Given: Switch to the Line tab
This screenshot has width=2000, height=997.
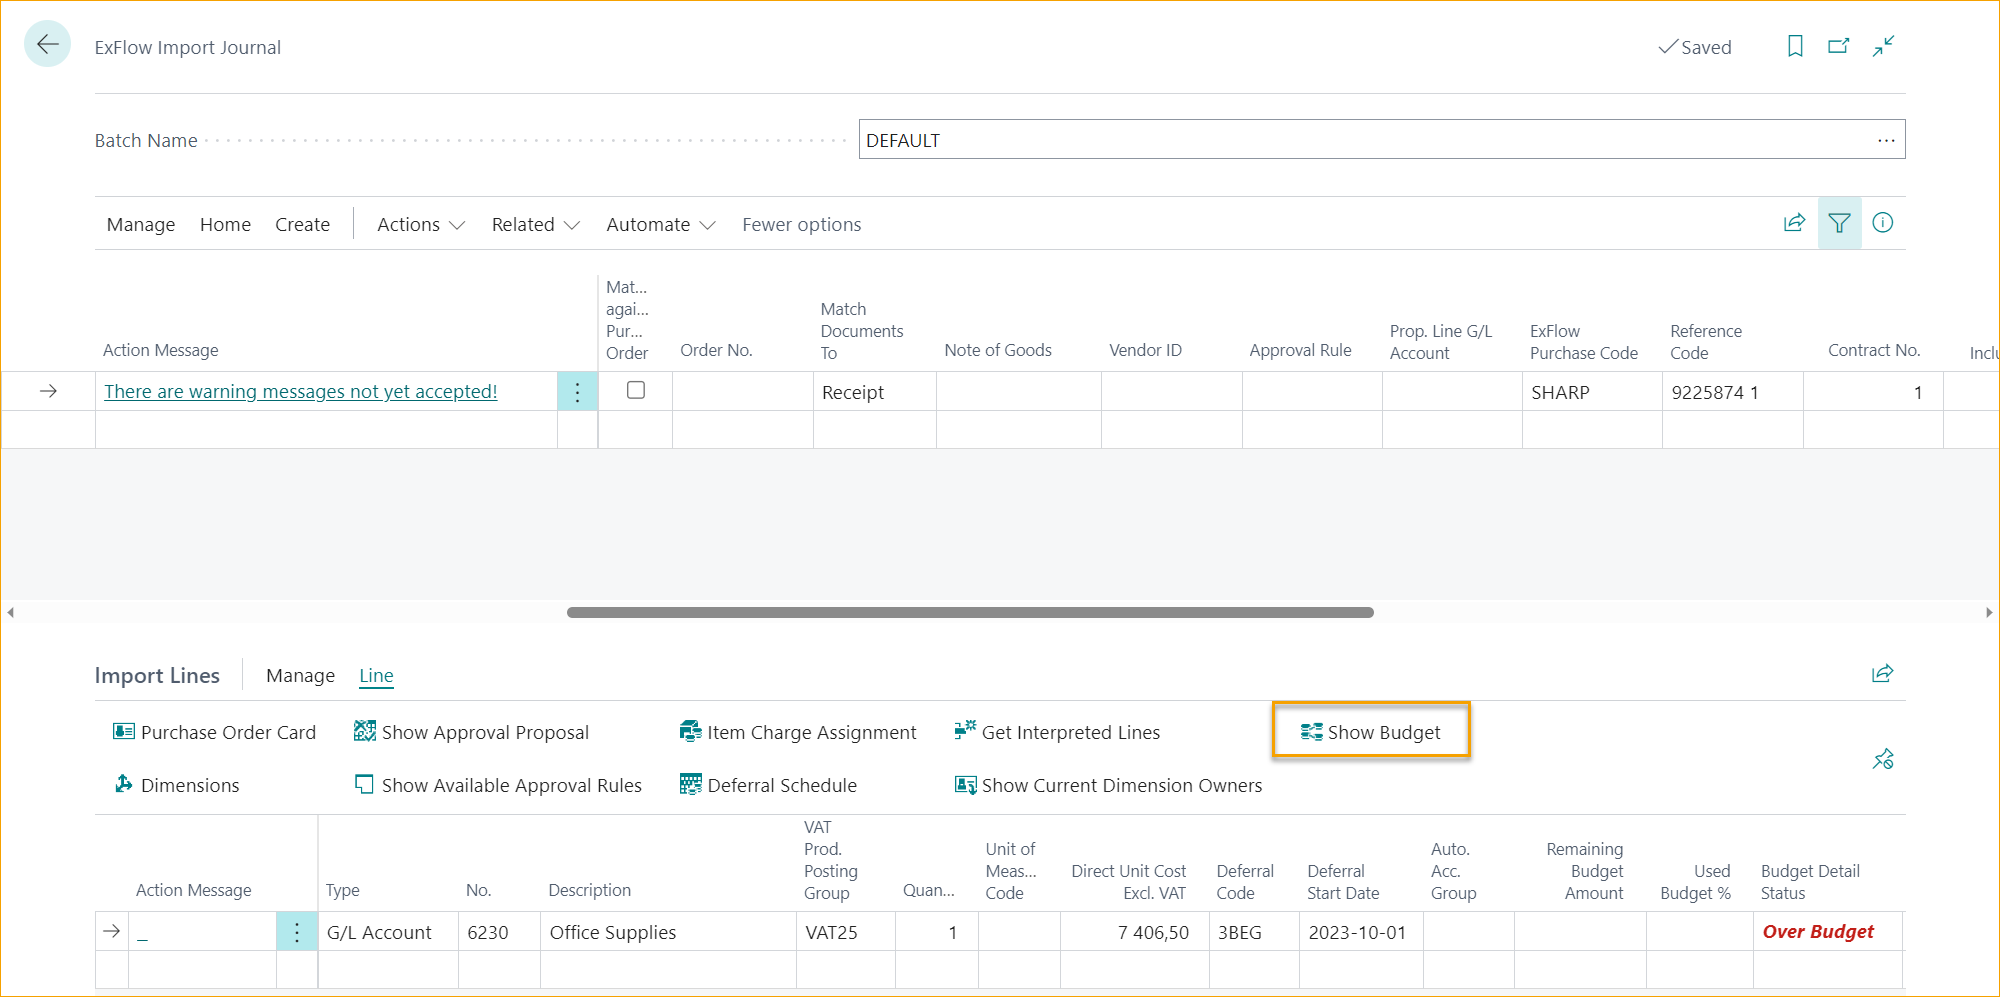Looking at the screenshot, I should [x=376, y=675].
